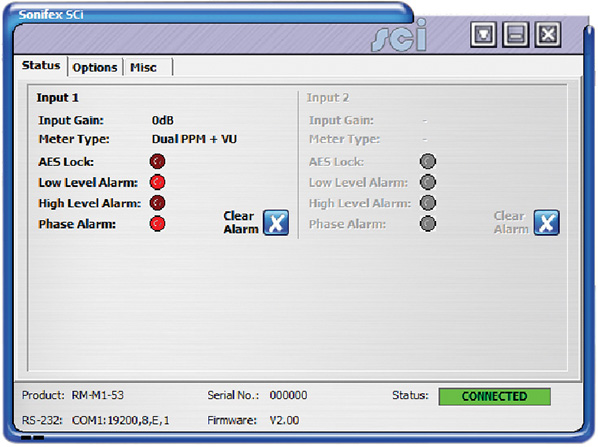Image resolution: width=598 pixels, height=447 pixels.
Task: Click Input 1 Clear Alarm X button
Action: [x=276, y=222]
